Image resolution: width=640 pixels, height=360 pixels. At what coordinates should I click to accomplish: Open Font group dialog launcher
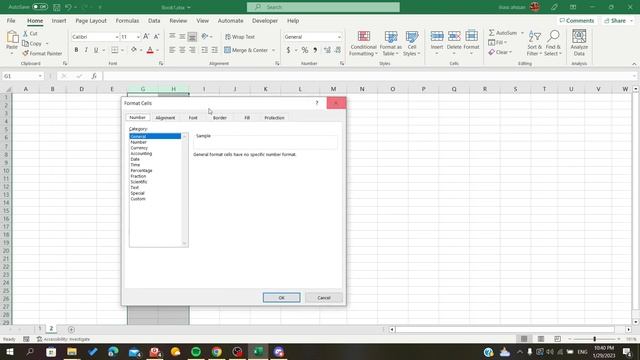161,64
